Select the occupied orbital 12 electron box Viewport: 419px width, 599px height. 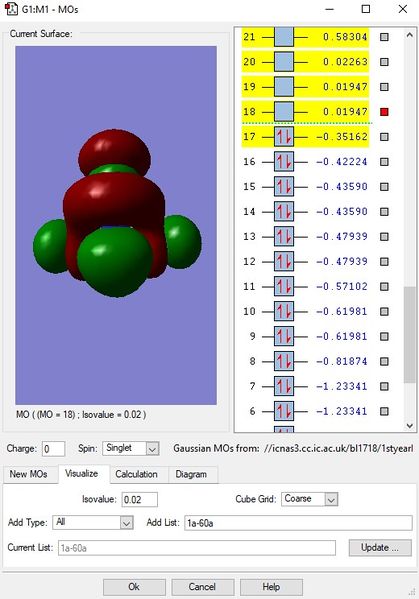coord(284,261)
